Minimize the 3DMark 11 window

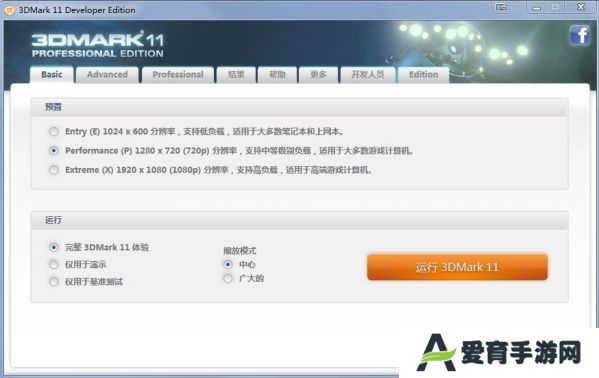(537, 7)
